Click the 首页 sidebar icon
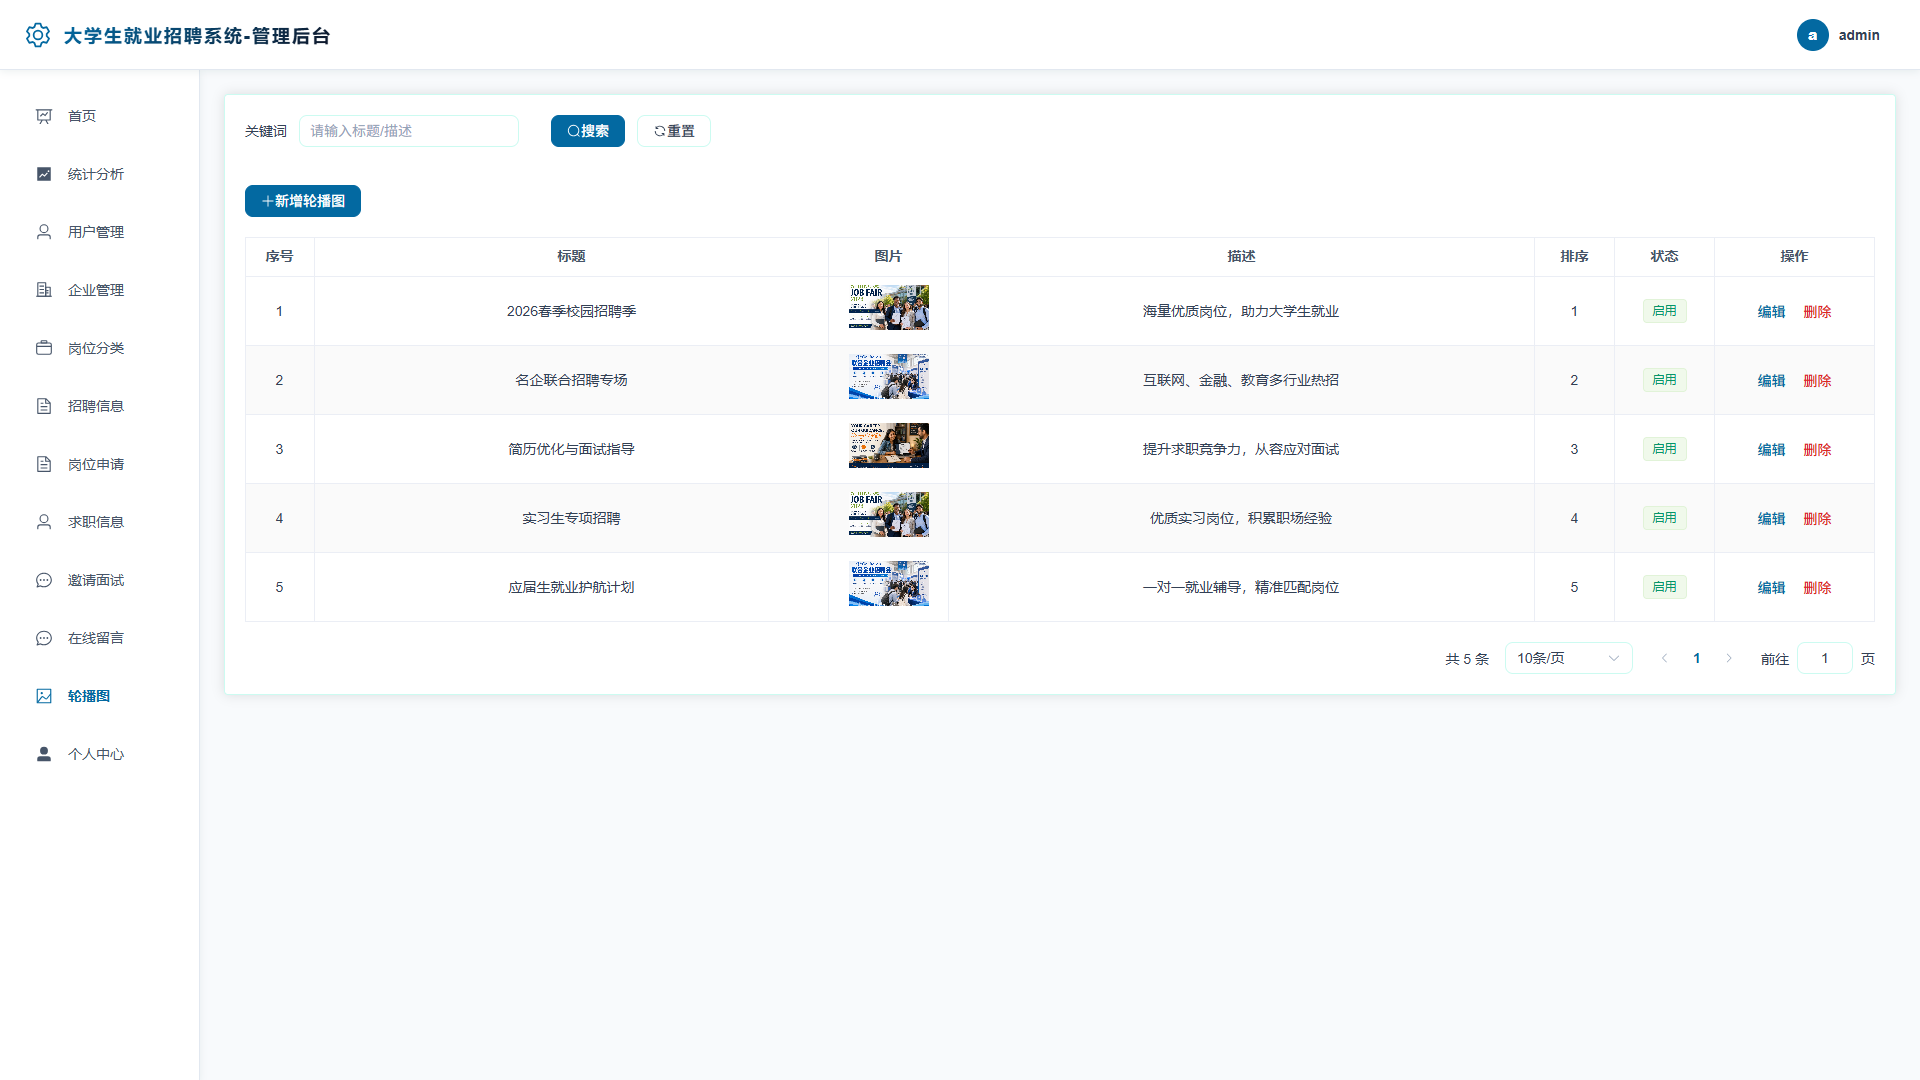The height and width of the screenshot is (1080, 1920). click(x=44, y=116)
